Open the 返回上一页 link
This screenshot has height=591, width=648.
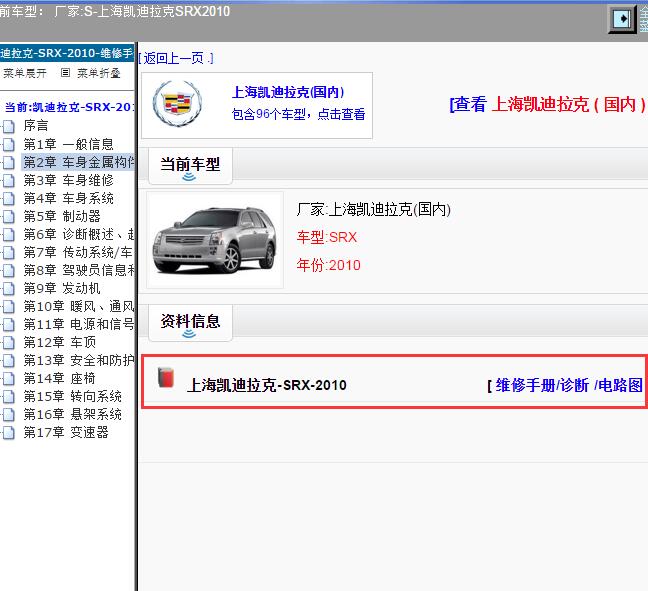click(176, 58)
